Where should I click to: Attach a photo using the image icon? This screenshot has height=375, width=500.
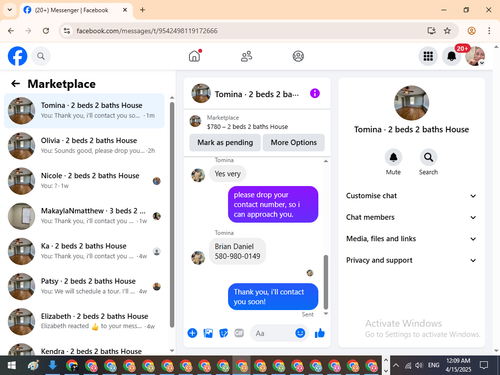point(208,333)
